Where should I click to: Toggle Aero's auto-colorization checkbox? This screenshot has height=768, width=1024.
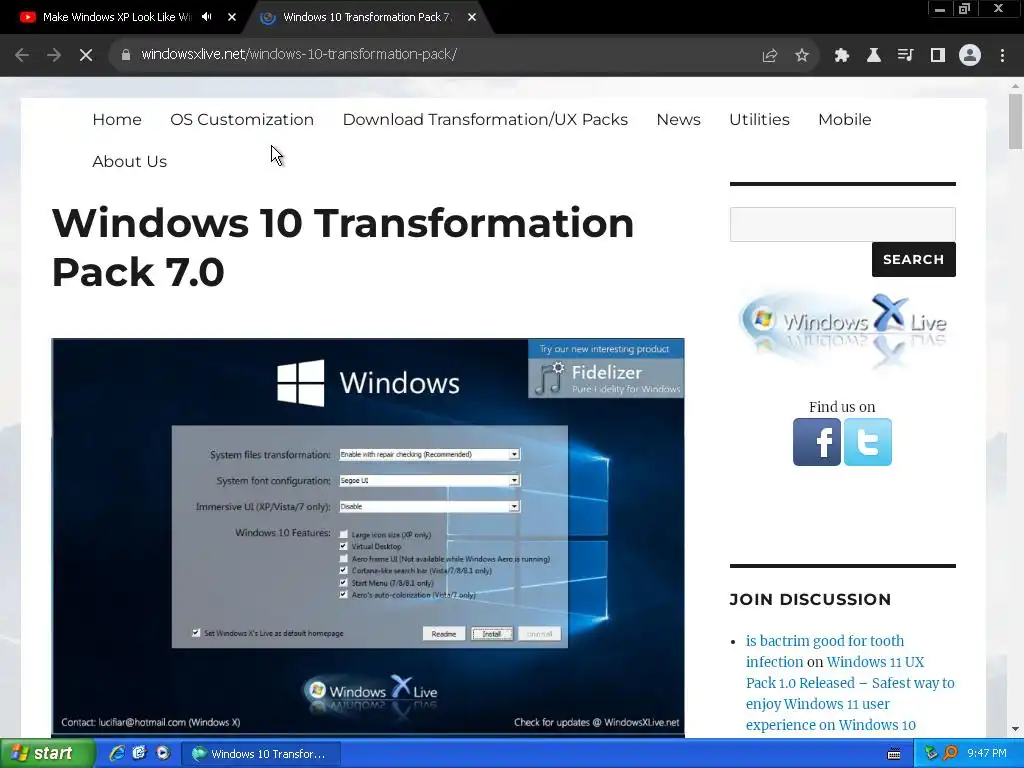coord(344,595)
